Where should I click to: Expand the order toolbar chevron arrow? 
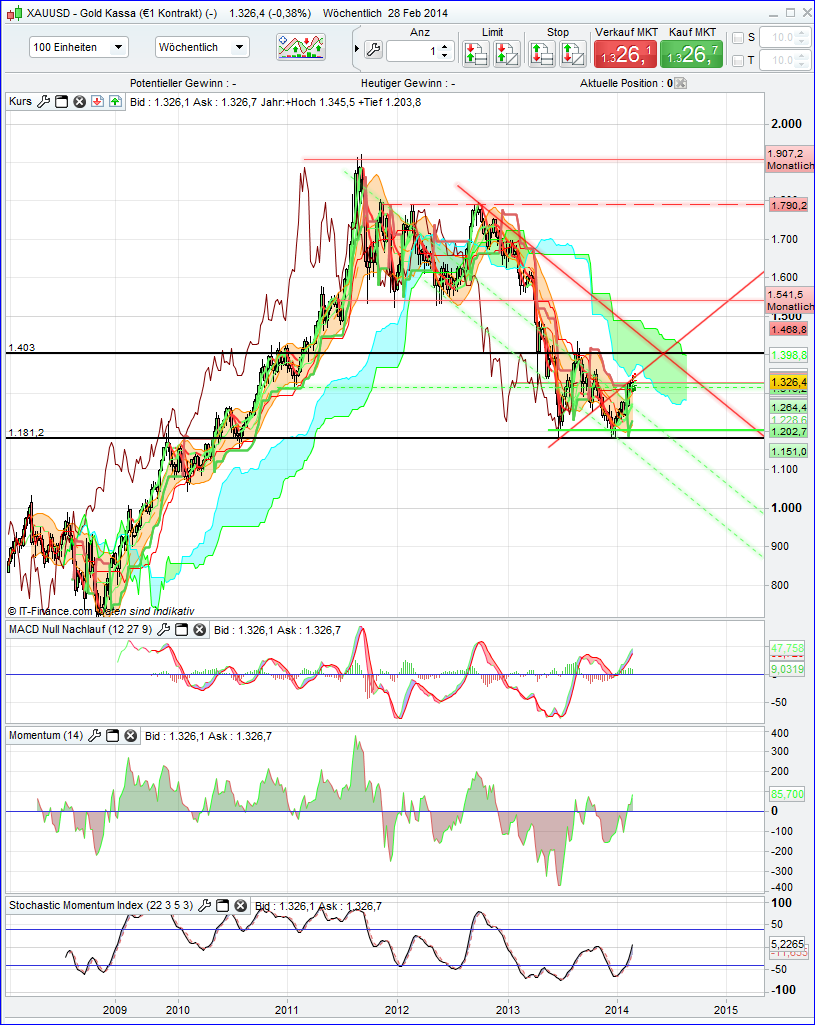pos(356,48)
